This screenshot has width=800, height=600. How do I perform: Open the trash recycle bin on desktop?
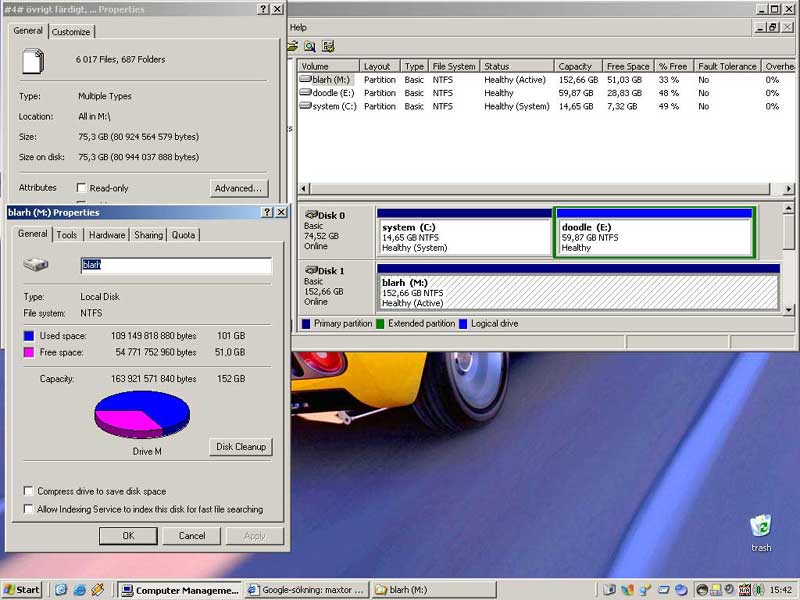pyautogui.click(x=761, y=526)
